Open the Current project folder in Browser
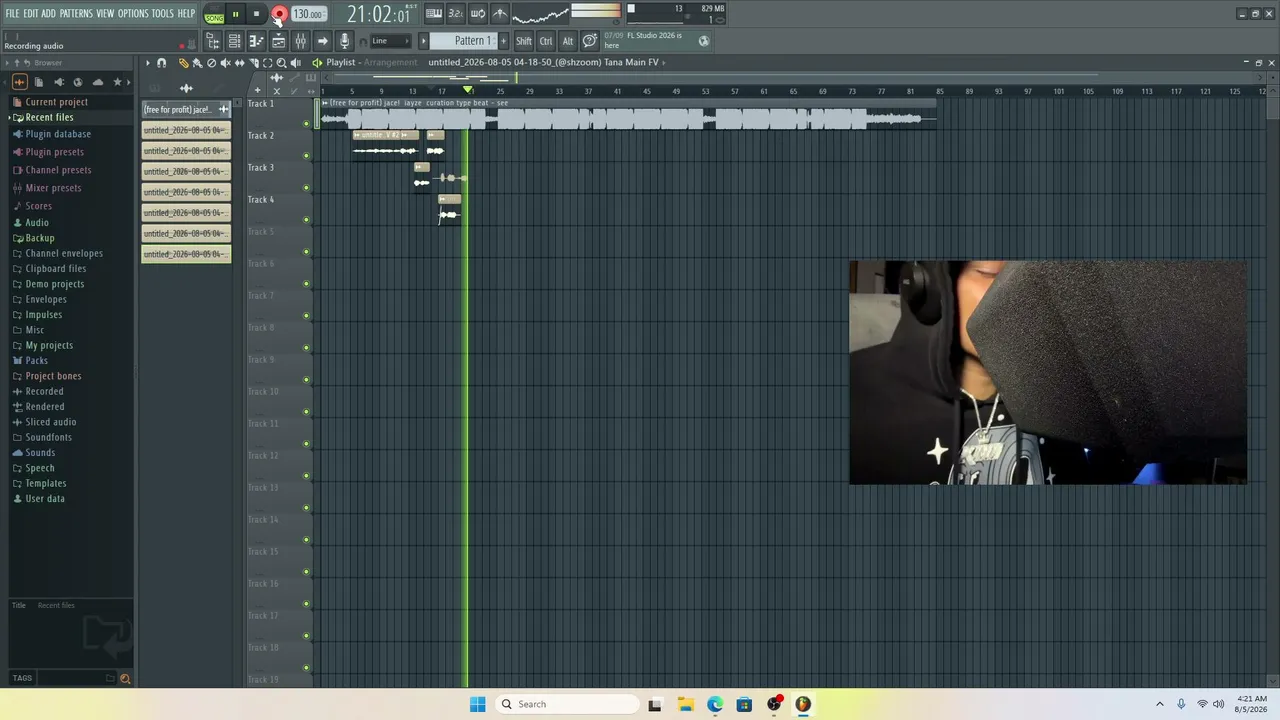1280x720 pixels. (56, 102)
